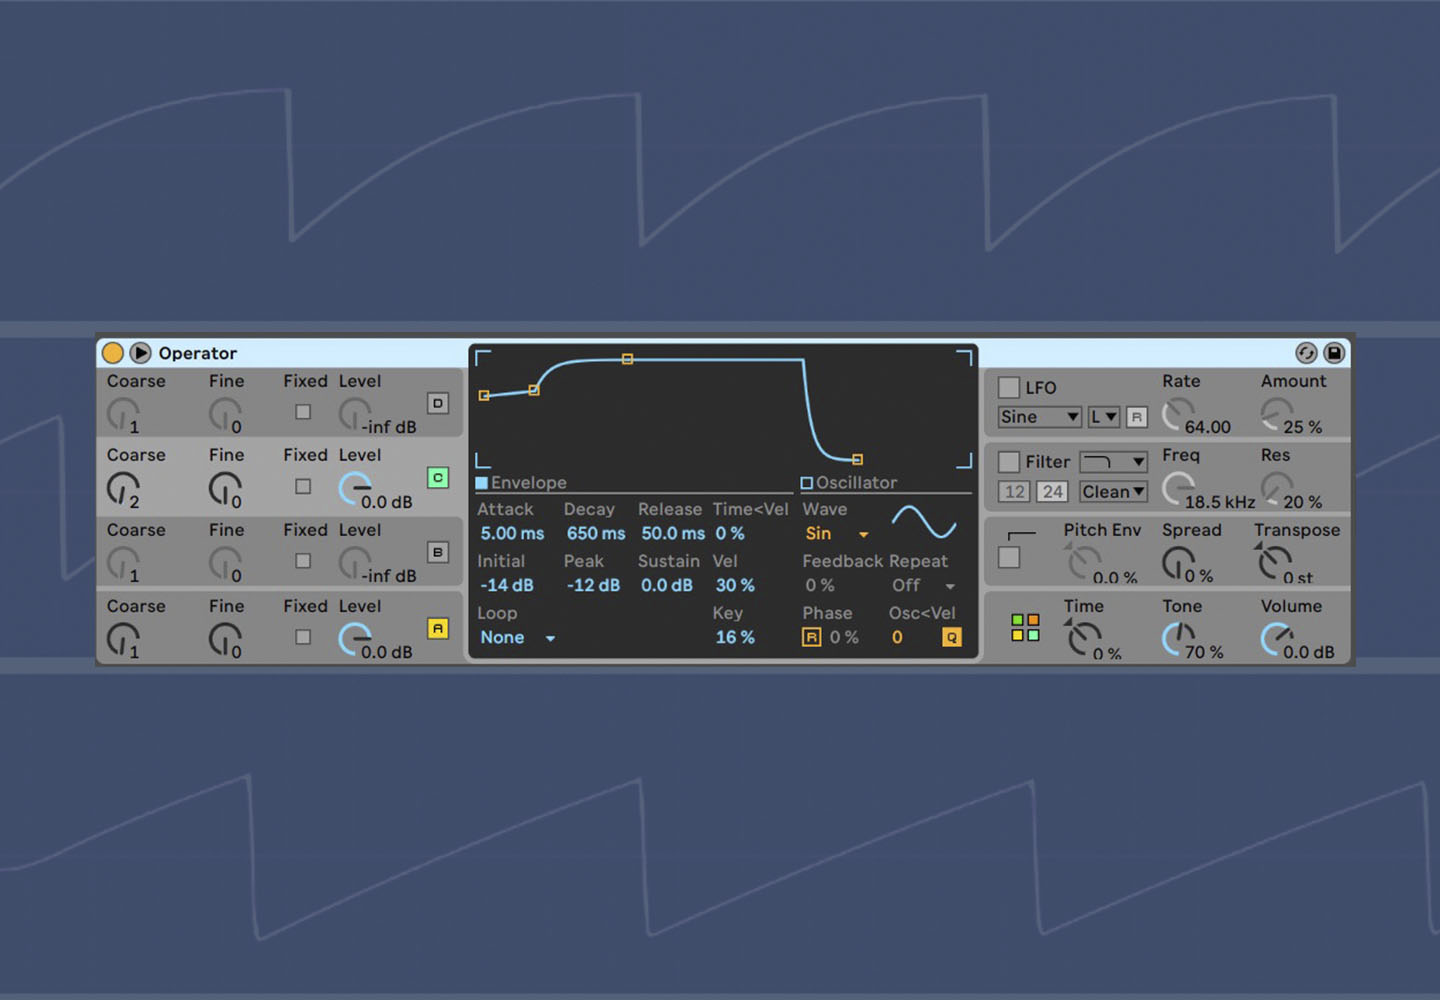Toggle the Phase retrigger R button
The image size is (1440, 1000).
[x=811, y=638]
